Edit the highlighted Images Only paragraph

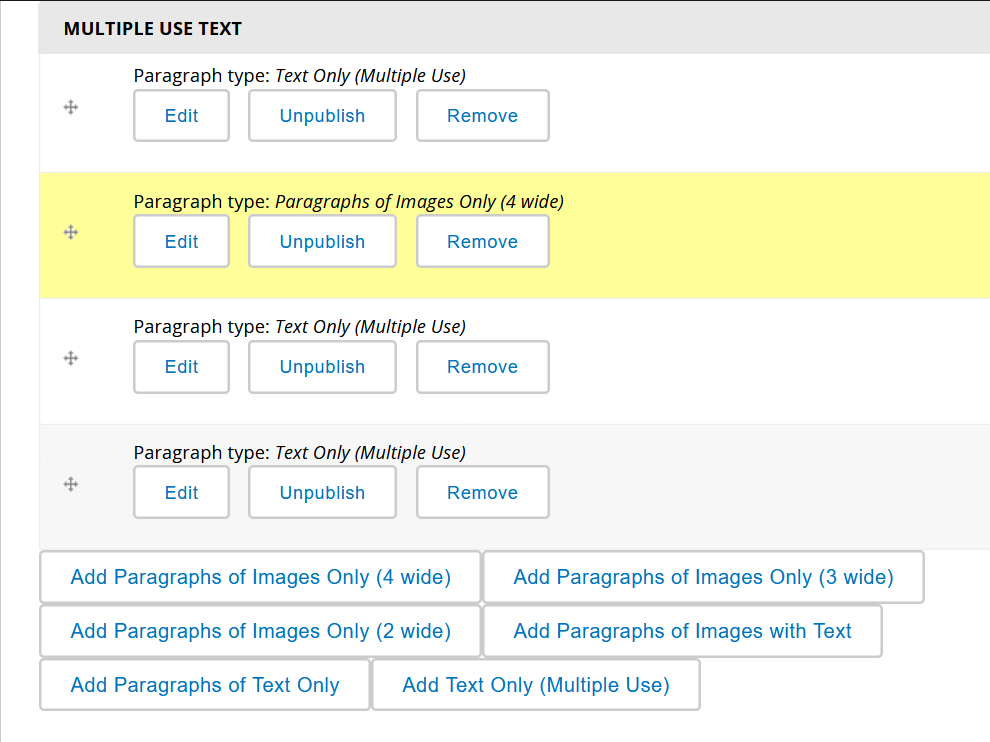coord(181,241)
